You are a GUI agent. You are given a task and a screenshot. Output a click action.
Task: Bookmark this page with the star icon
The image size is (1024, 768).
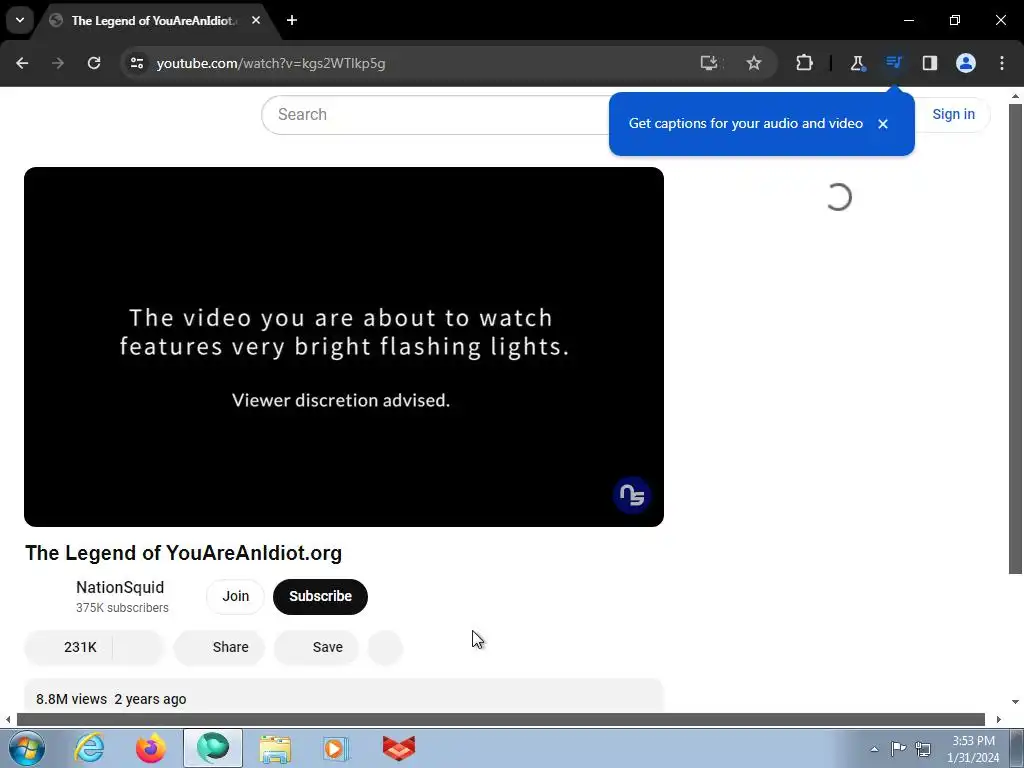[754, 63]
